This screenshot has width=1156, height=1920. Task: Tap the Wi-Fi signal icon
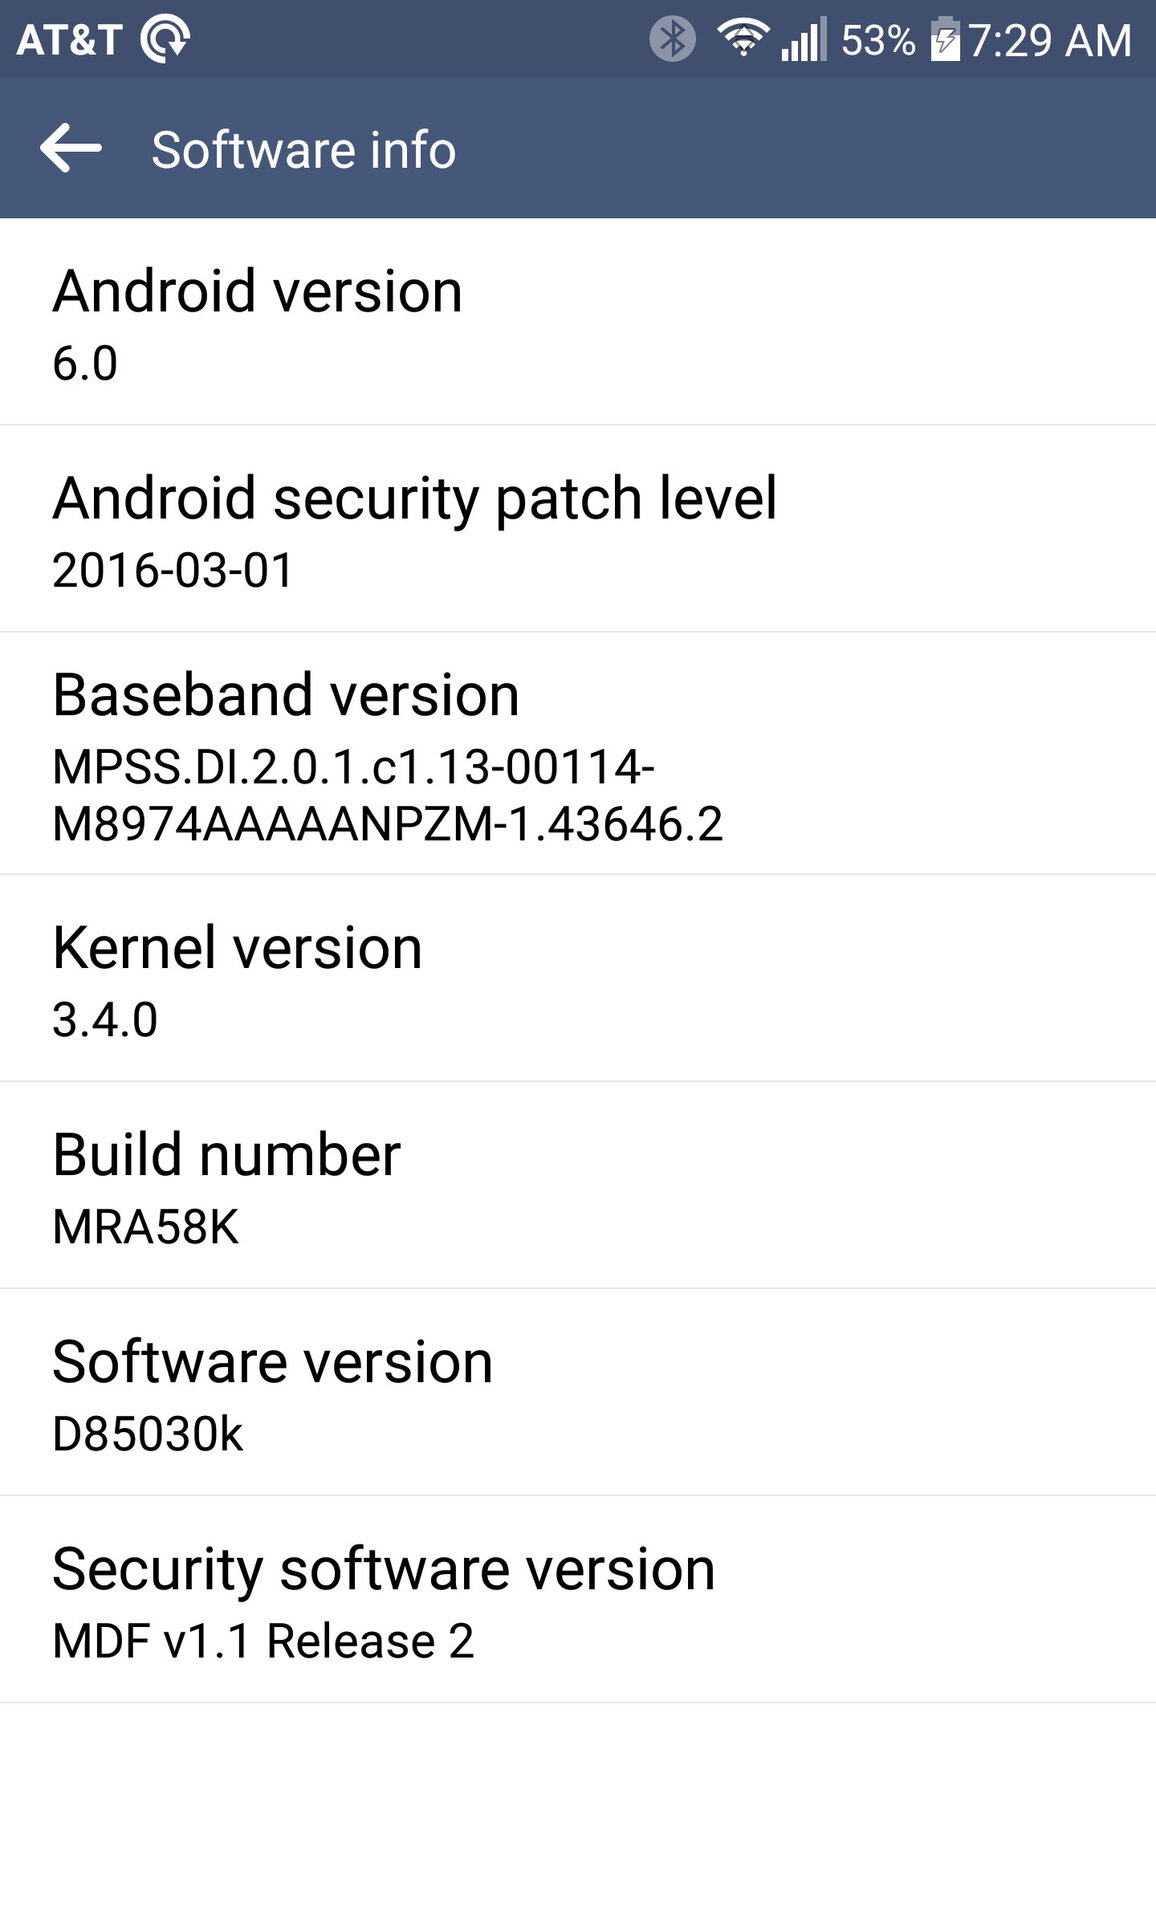743,38
